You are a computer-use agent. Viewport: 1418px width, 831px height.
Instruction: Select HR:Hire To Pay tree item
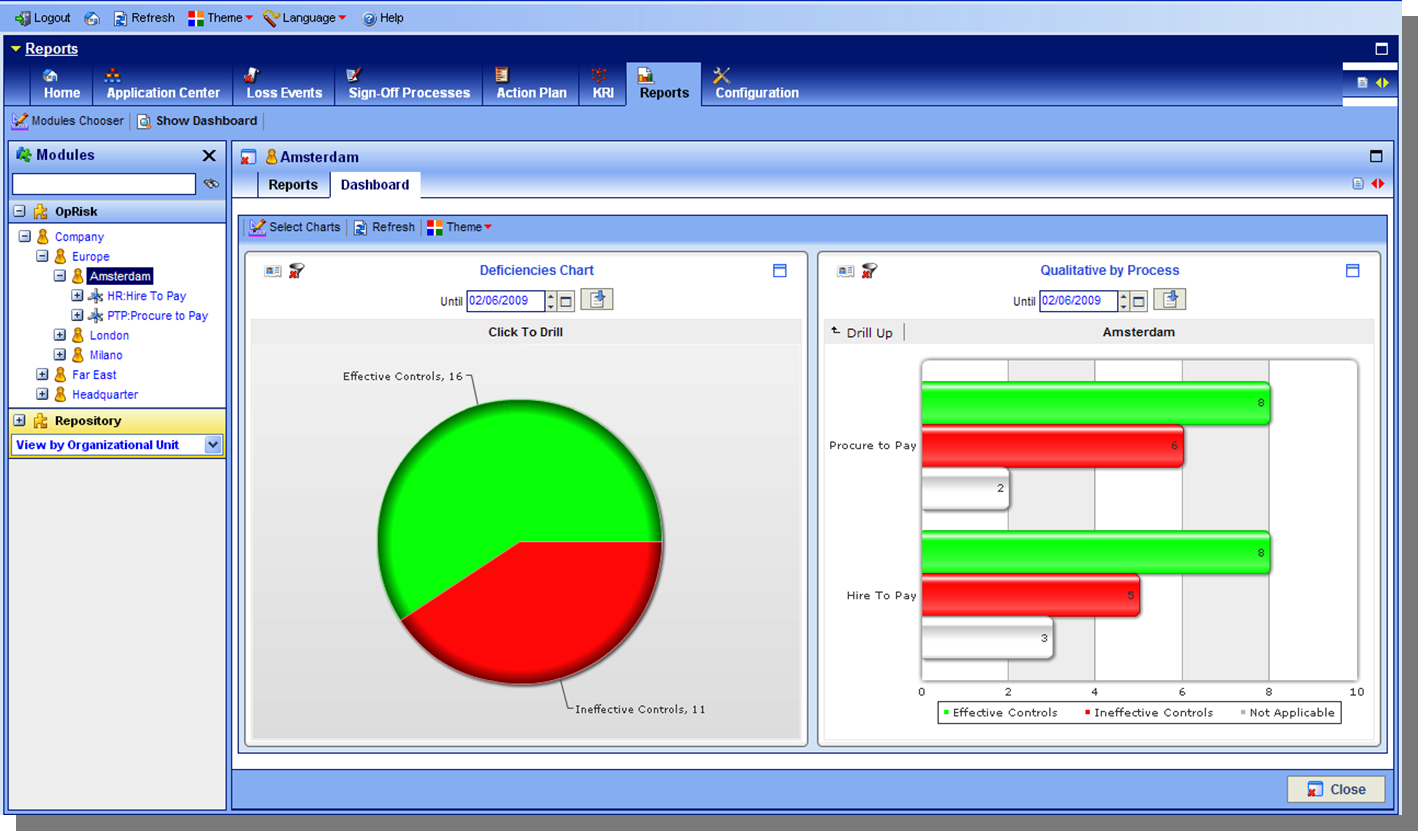146,296
